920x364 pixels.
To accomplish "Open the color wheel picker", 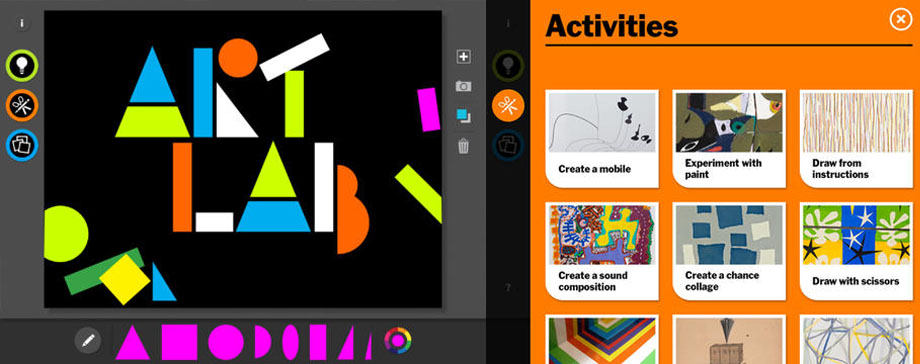I will point(398,341).
